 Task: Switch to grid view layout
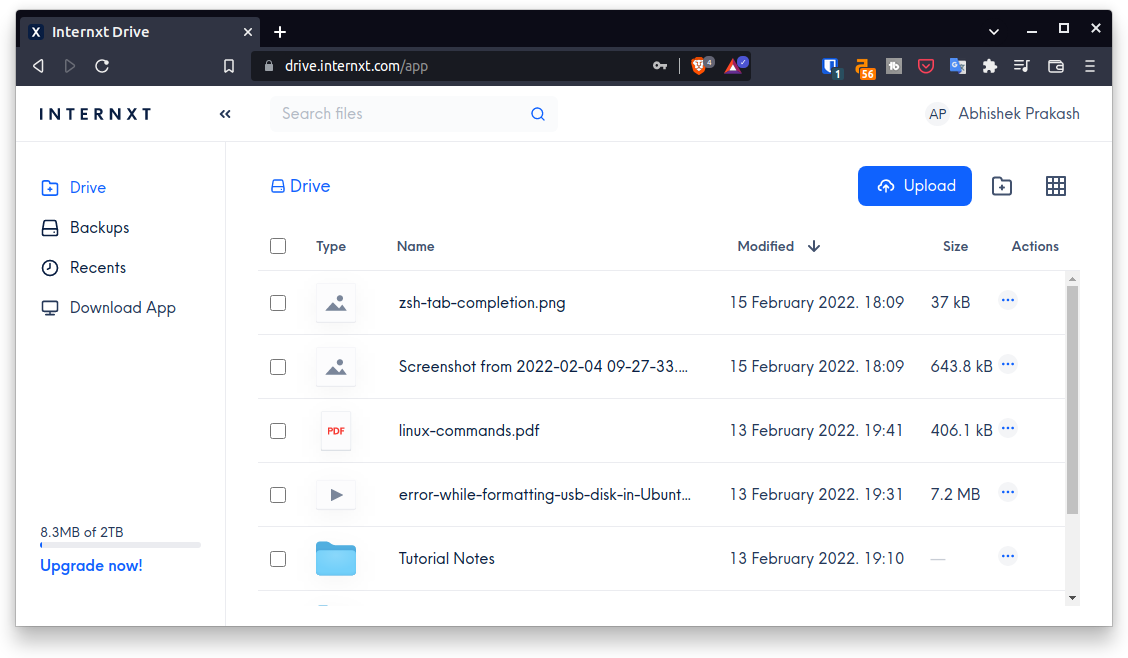pyautogui.click(x=1056, y=186)
